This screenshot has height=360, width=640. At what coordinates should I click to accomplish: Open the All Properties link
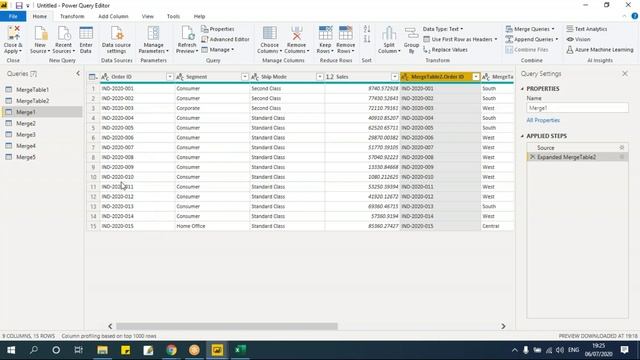click(x=543, y=120)
